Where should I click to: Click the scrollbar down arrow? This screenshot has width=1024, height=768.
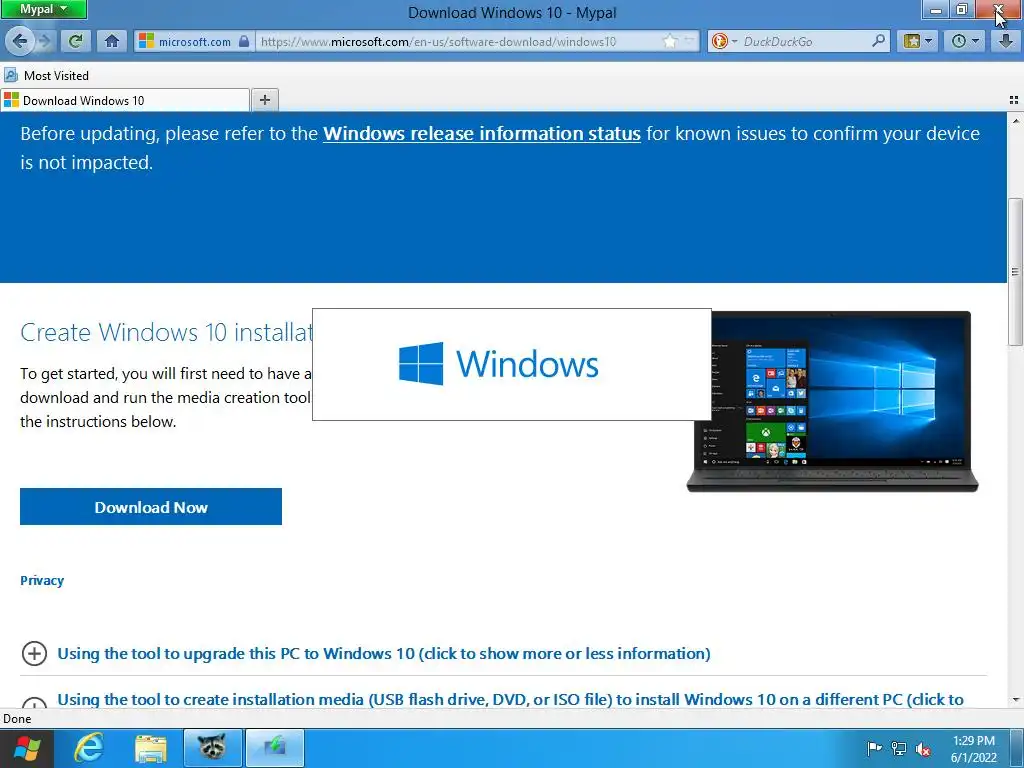click(x=1016, y=699)
